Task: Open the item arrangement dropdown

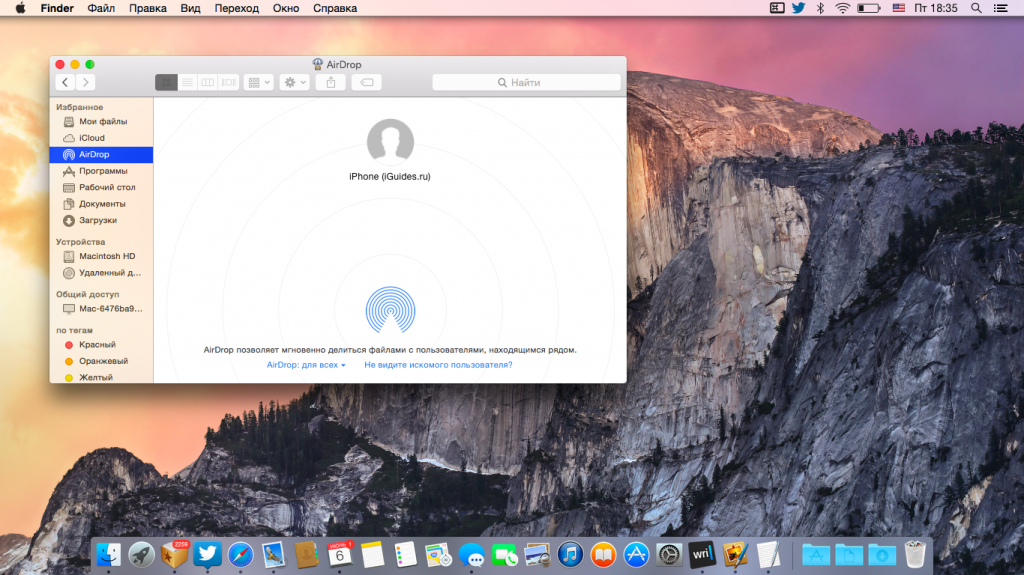Action: click(259, 82)
